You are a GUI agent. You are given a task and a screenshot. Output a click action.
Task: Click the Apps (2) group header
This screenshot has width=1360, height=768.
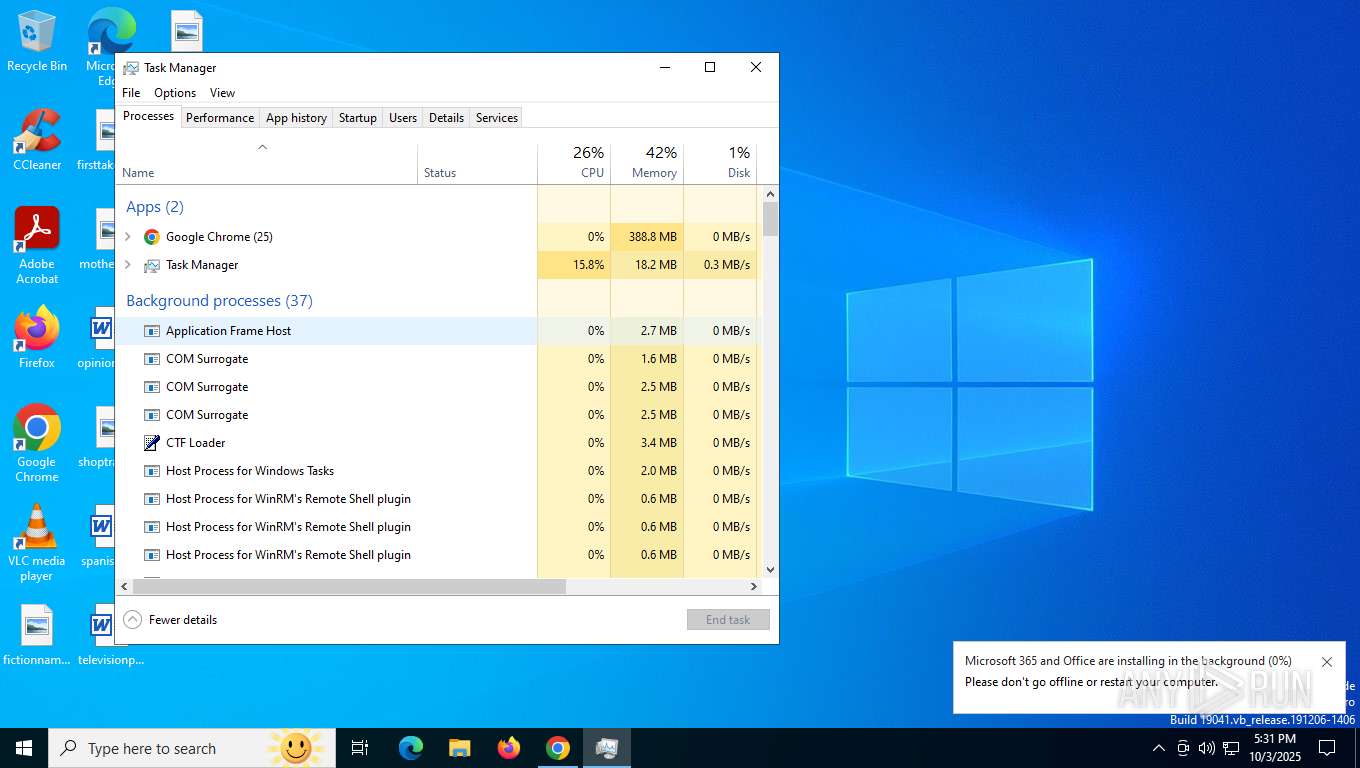[x=155, y=207]
